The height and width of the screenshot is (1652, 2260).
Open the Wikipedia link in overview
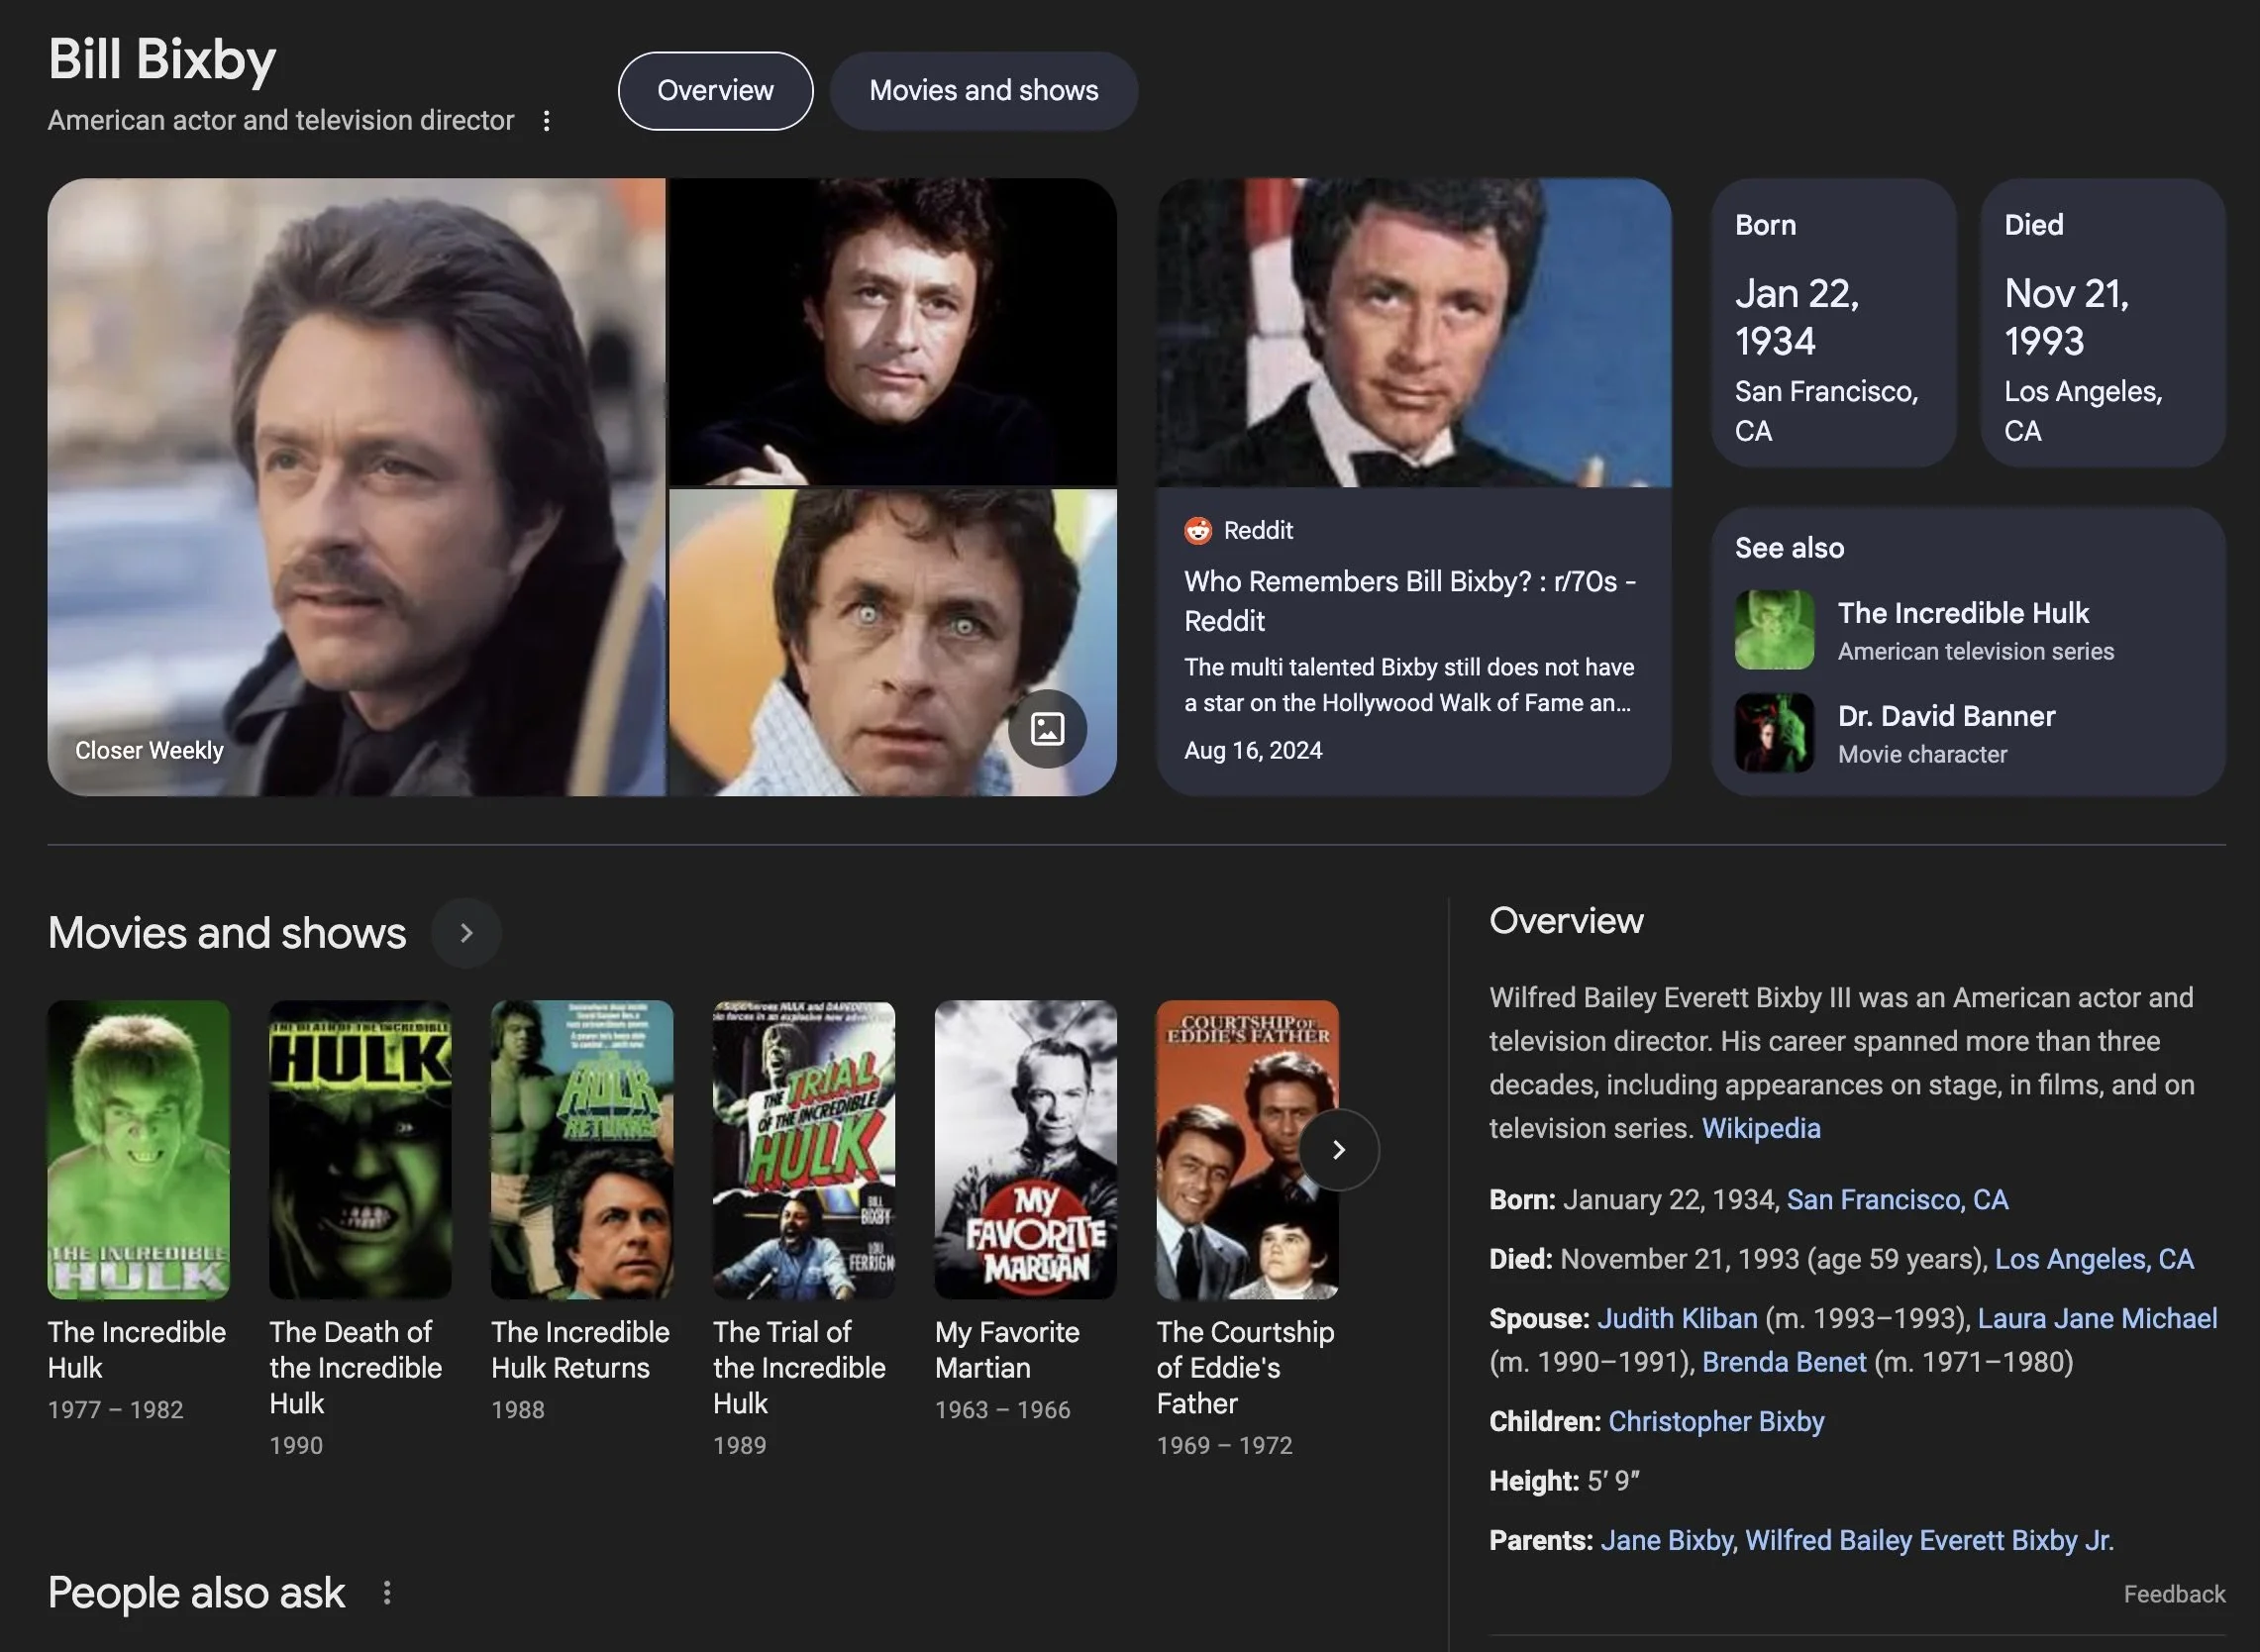pos(1760,1129)
